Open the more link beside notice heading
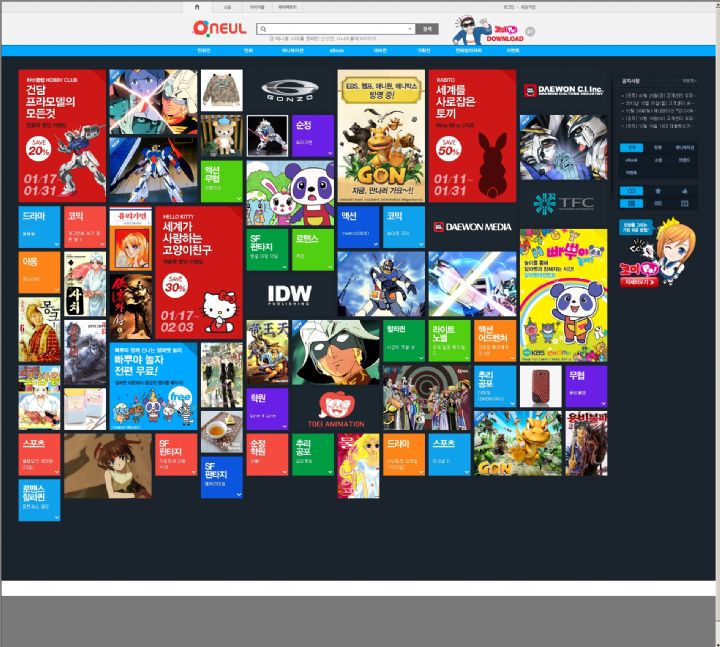720x647 pixels. 688,81
